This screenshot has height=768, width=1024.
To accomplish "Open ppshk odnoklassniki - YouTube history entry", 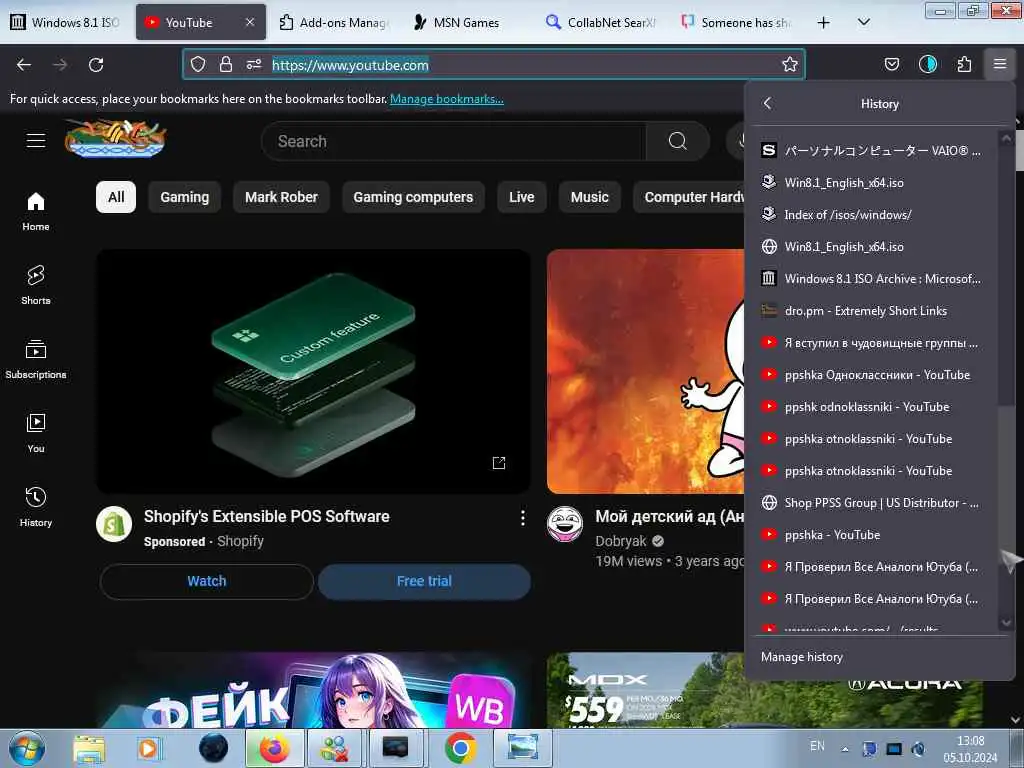I will pos(873,406).
